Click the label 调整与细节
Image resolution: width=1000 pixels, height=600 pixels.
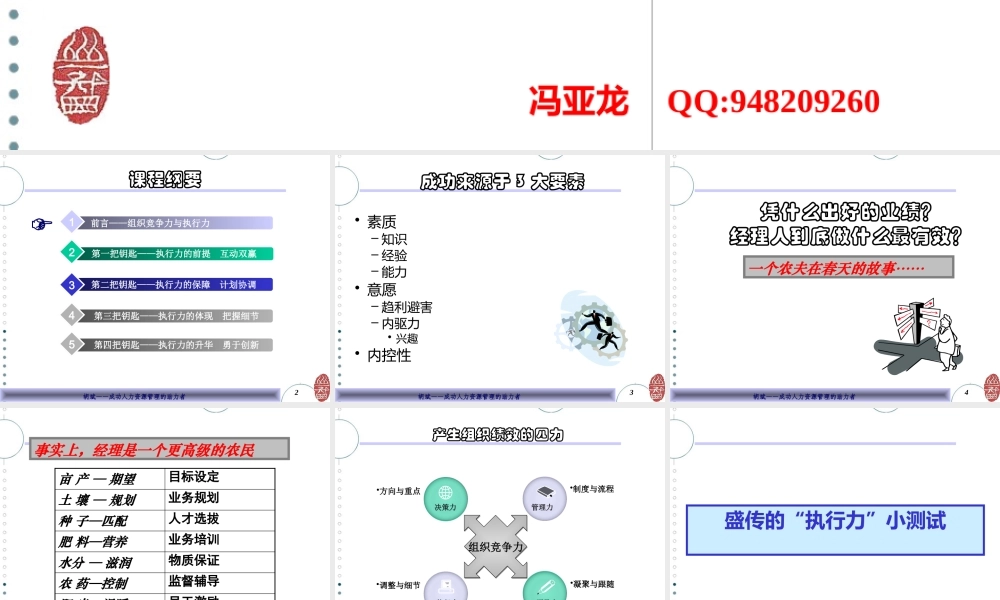pos(399,585)
